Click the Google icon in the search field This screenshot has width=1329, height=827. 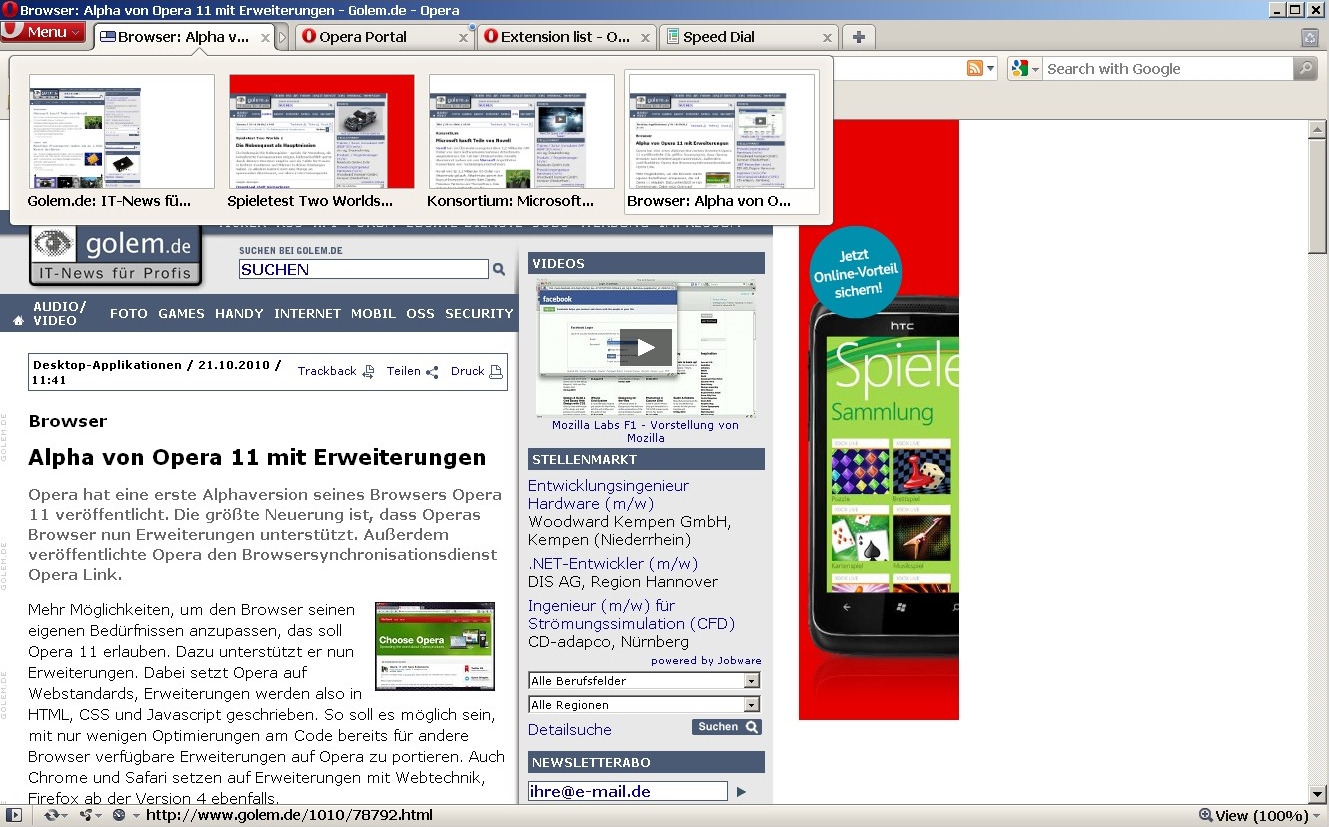point(1021,68)
